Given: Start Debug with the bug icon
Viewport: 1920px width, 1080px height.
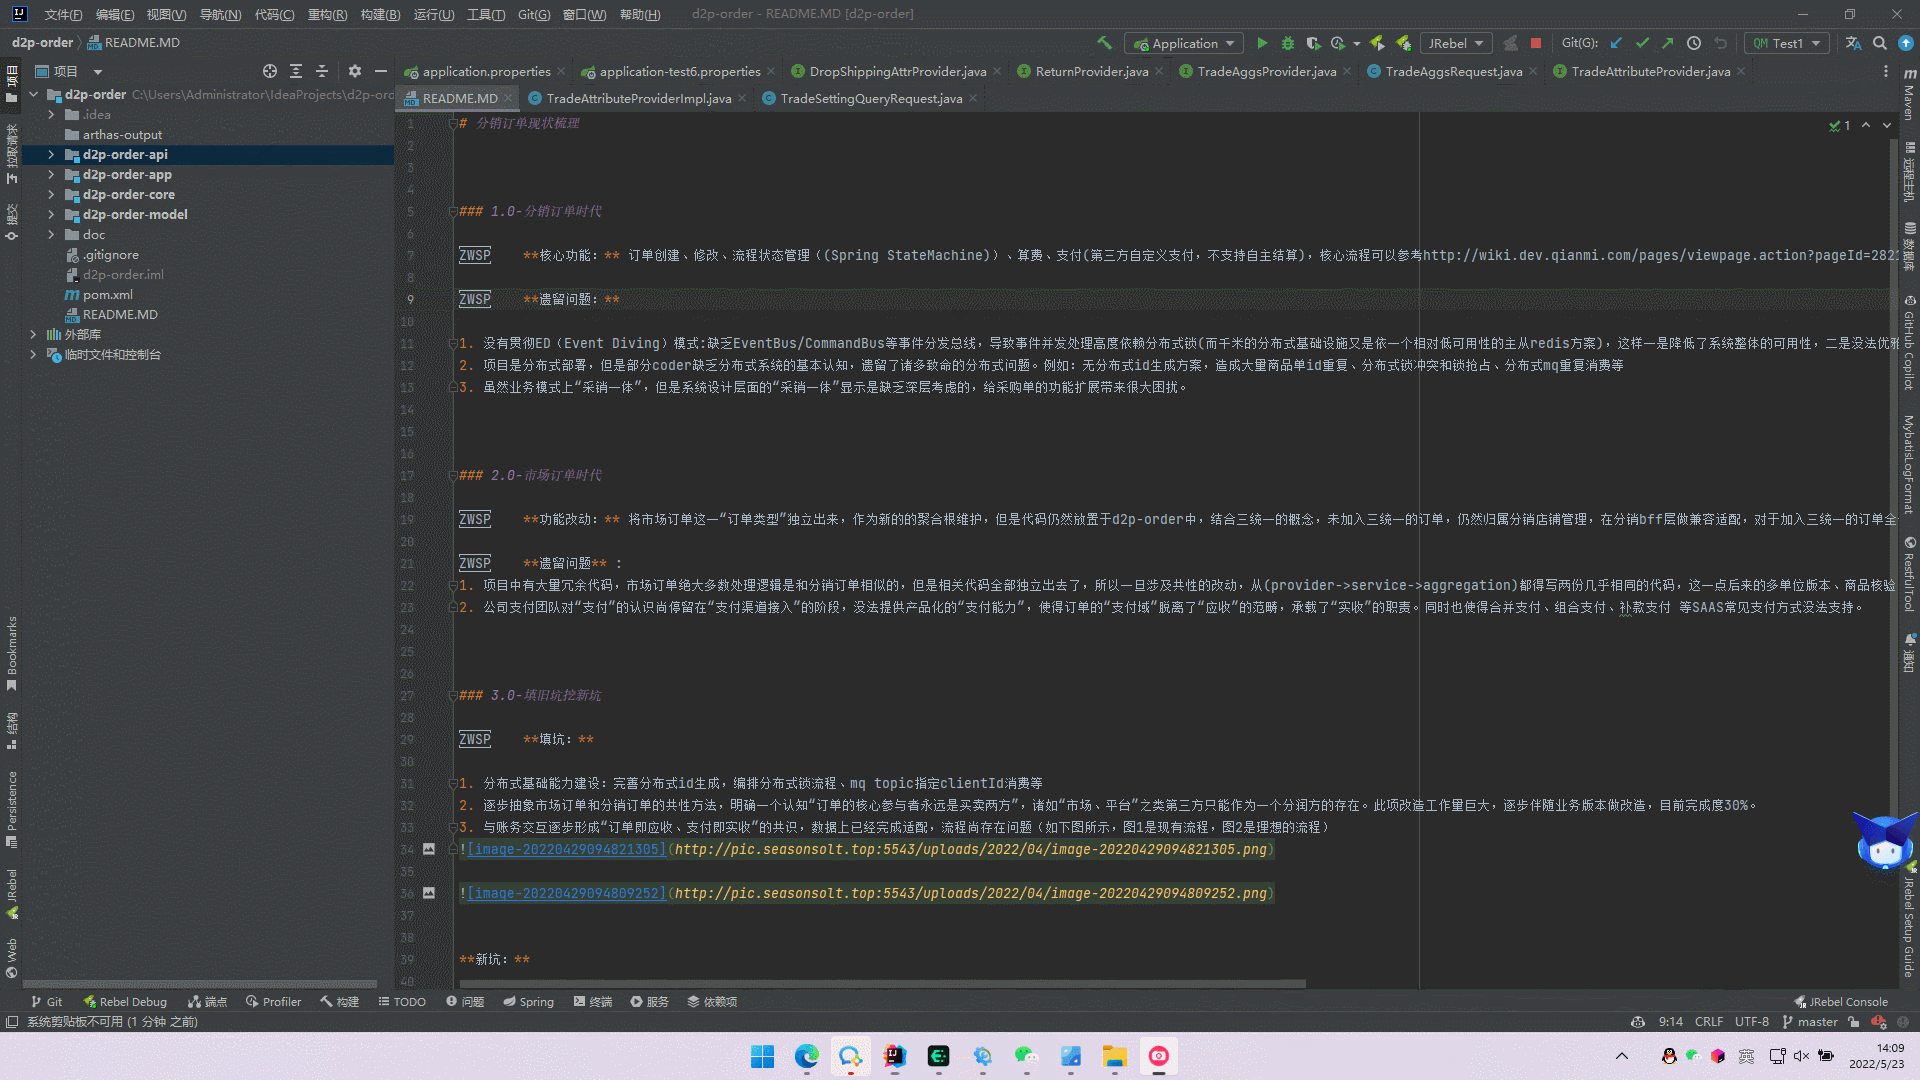Looking at the screenshot, I should coord(1288,43).
